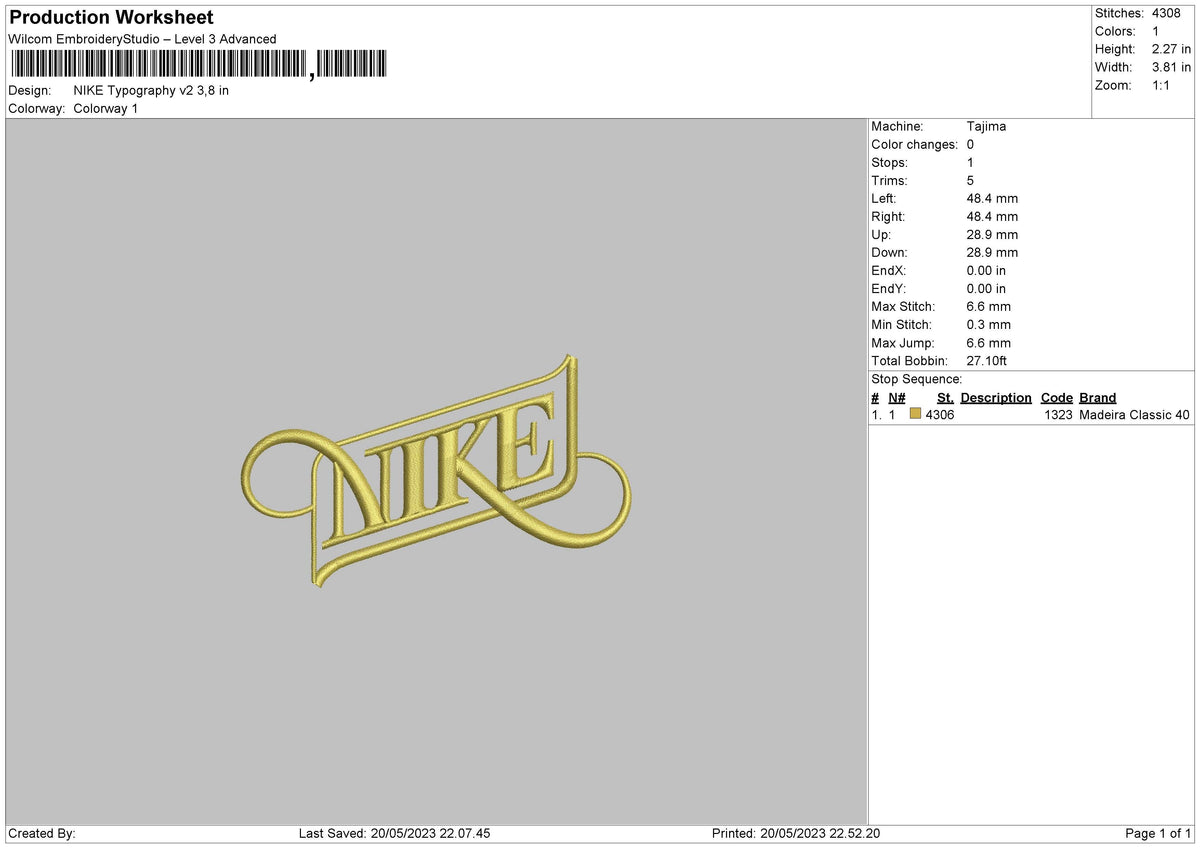The image size is (1200, 848).
Task: Click design name 'NIKE Typography v2 3,8 in'
Action: (151, 90)
